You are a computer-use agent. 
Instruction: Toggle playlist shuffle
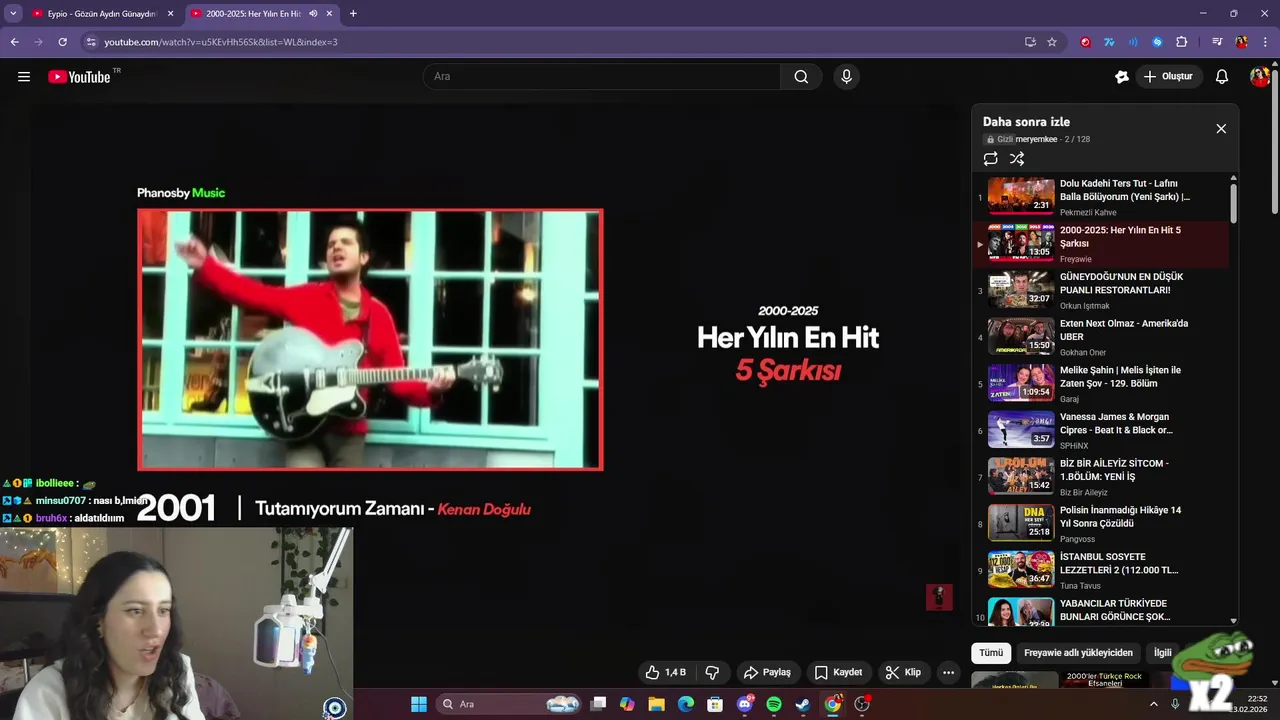tap(1017, 159)
